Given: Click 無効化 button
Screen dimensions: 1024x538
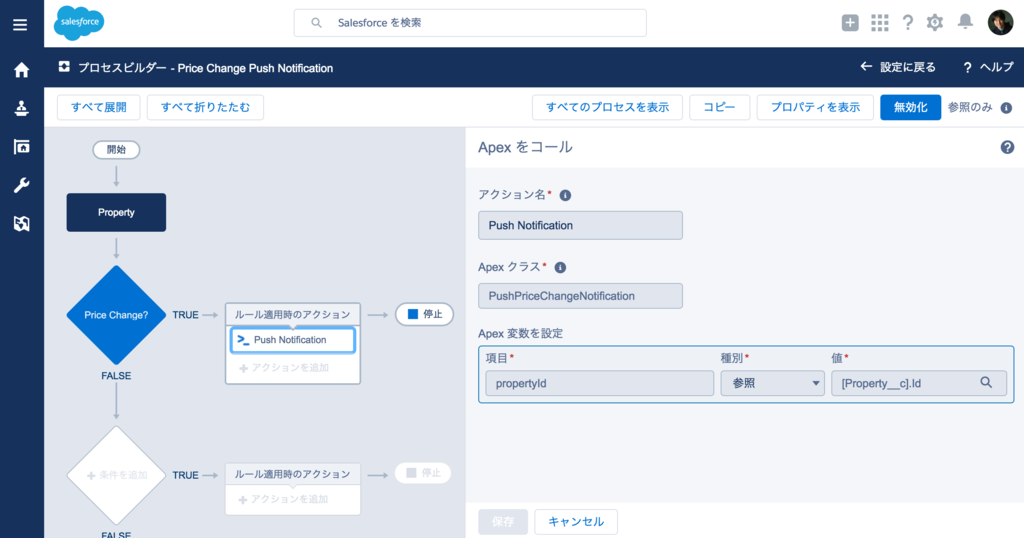Looking at the screenshot, I should [910, 108].
